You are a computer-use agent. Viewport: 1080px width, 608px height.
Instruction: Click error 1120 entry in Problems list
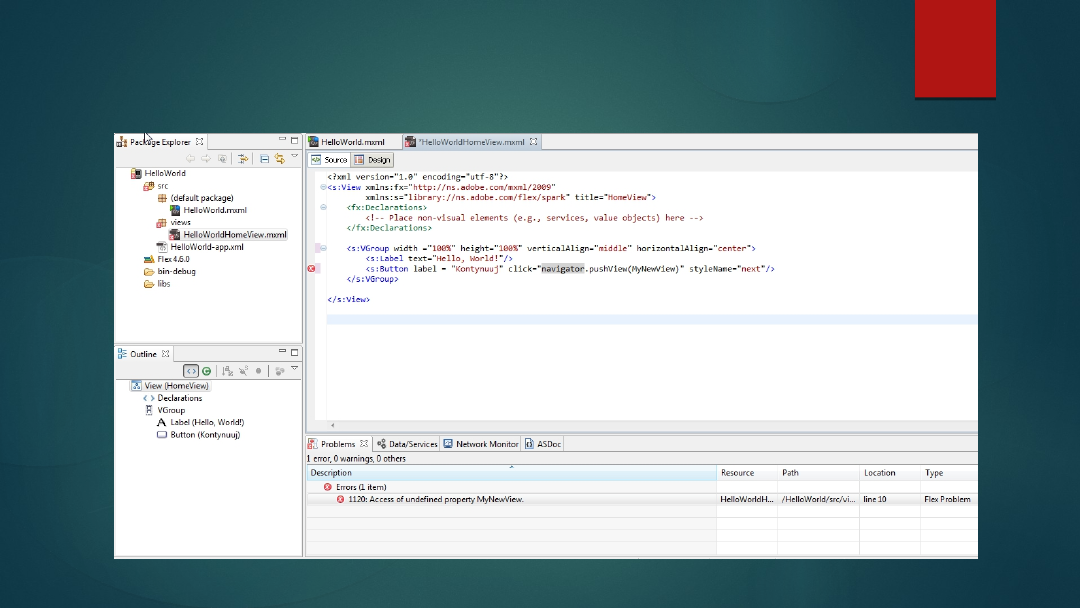(435, 499)
